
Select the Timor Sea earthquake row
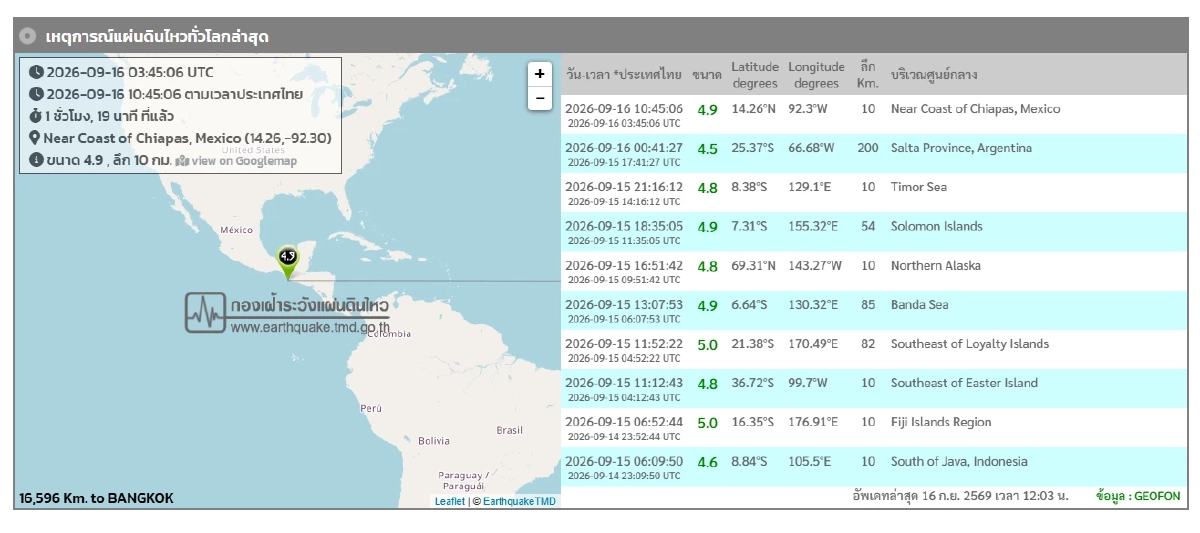[874, 193]
